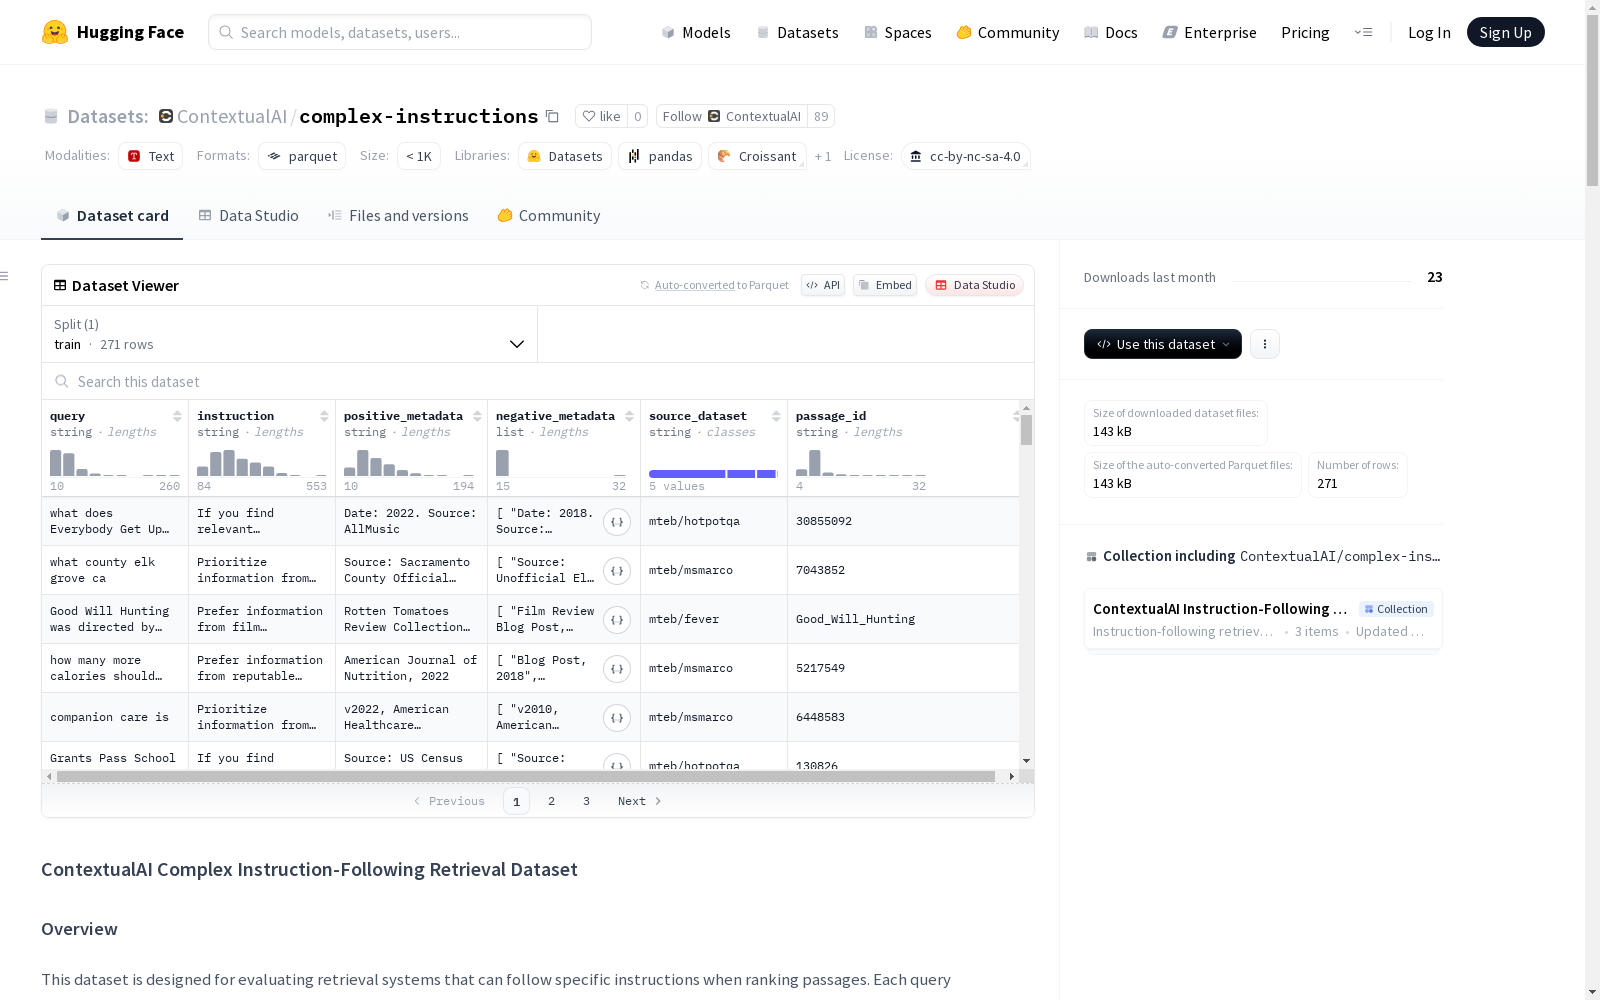Screen dimensions: 1600x1000
Task: Open the dataset Community tab
Action: 549,216
